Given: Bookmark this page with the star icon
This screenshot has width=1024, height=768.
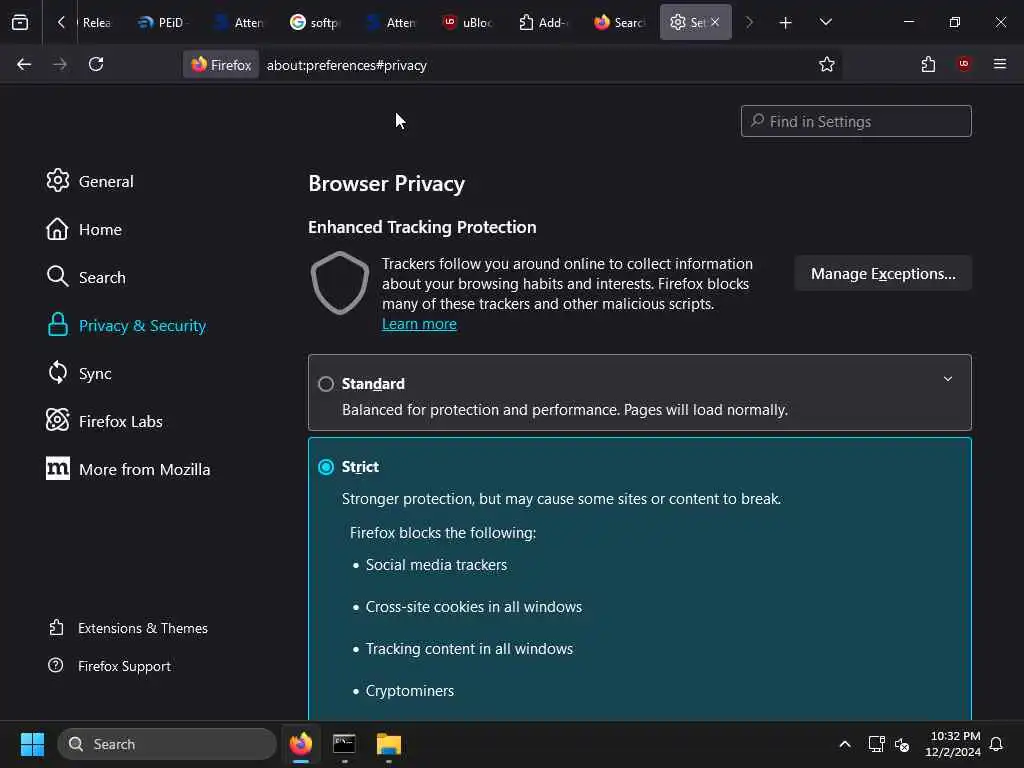Looking at the screenshot, I should click(827, 64).
